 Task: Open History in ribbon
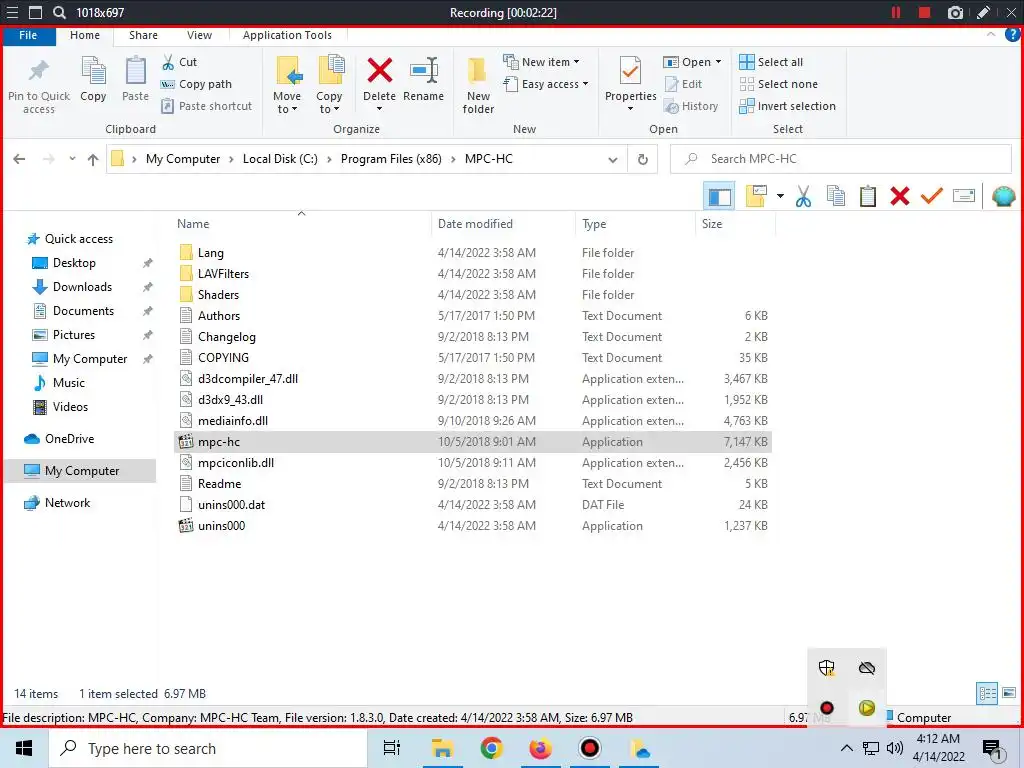click(x=691, y=106)
